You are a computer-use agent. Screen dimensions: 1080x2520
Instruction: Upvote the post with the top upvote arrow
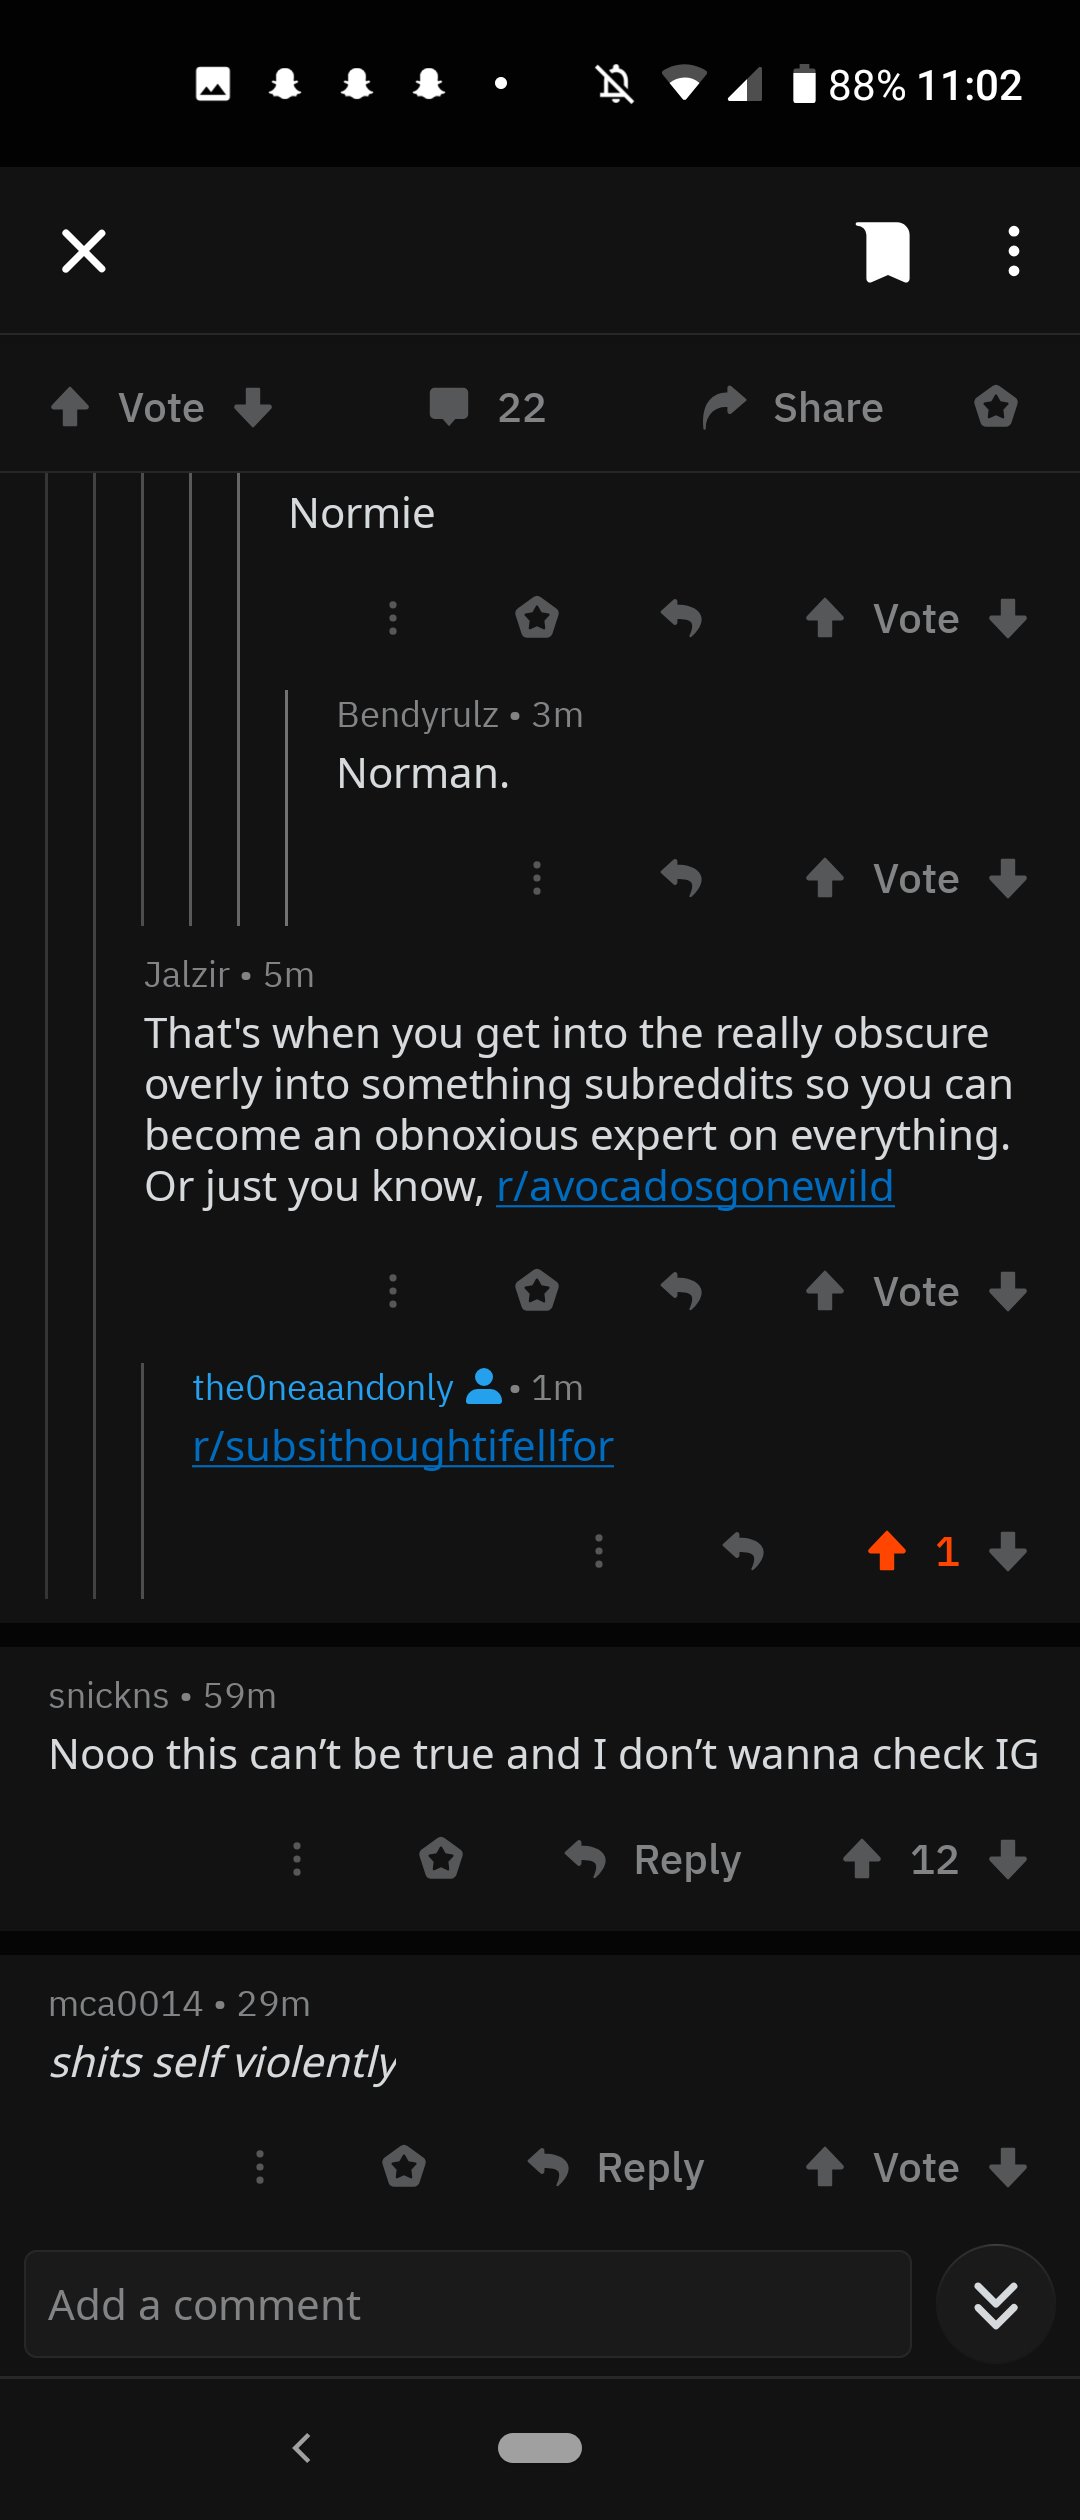69,407
